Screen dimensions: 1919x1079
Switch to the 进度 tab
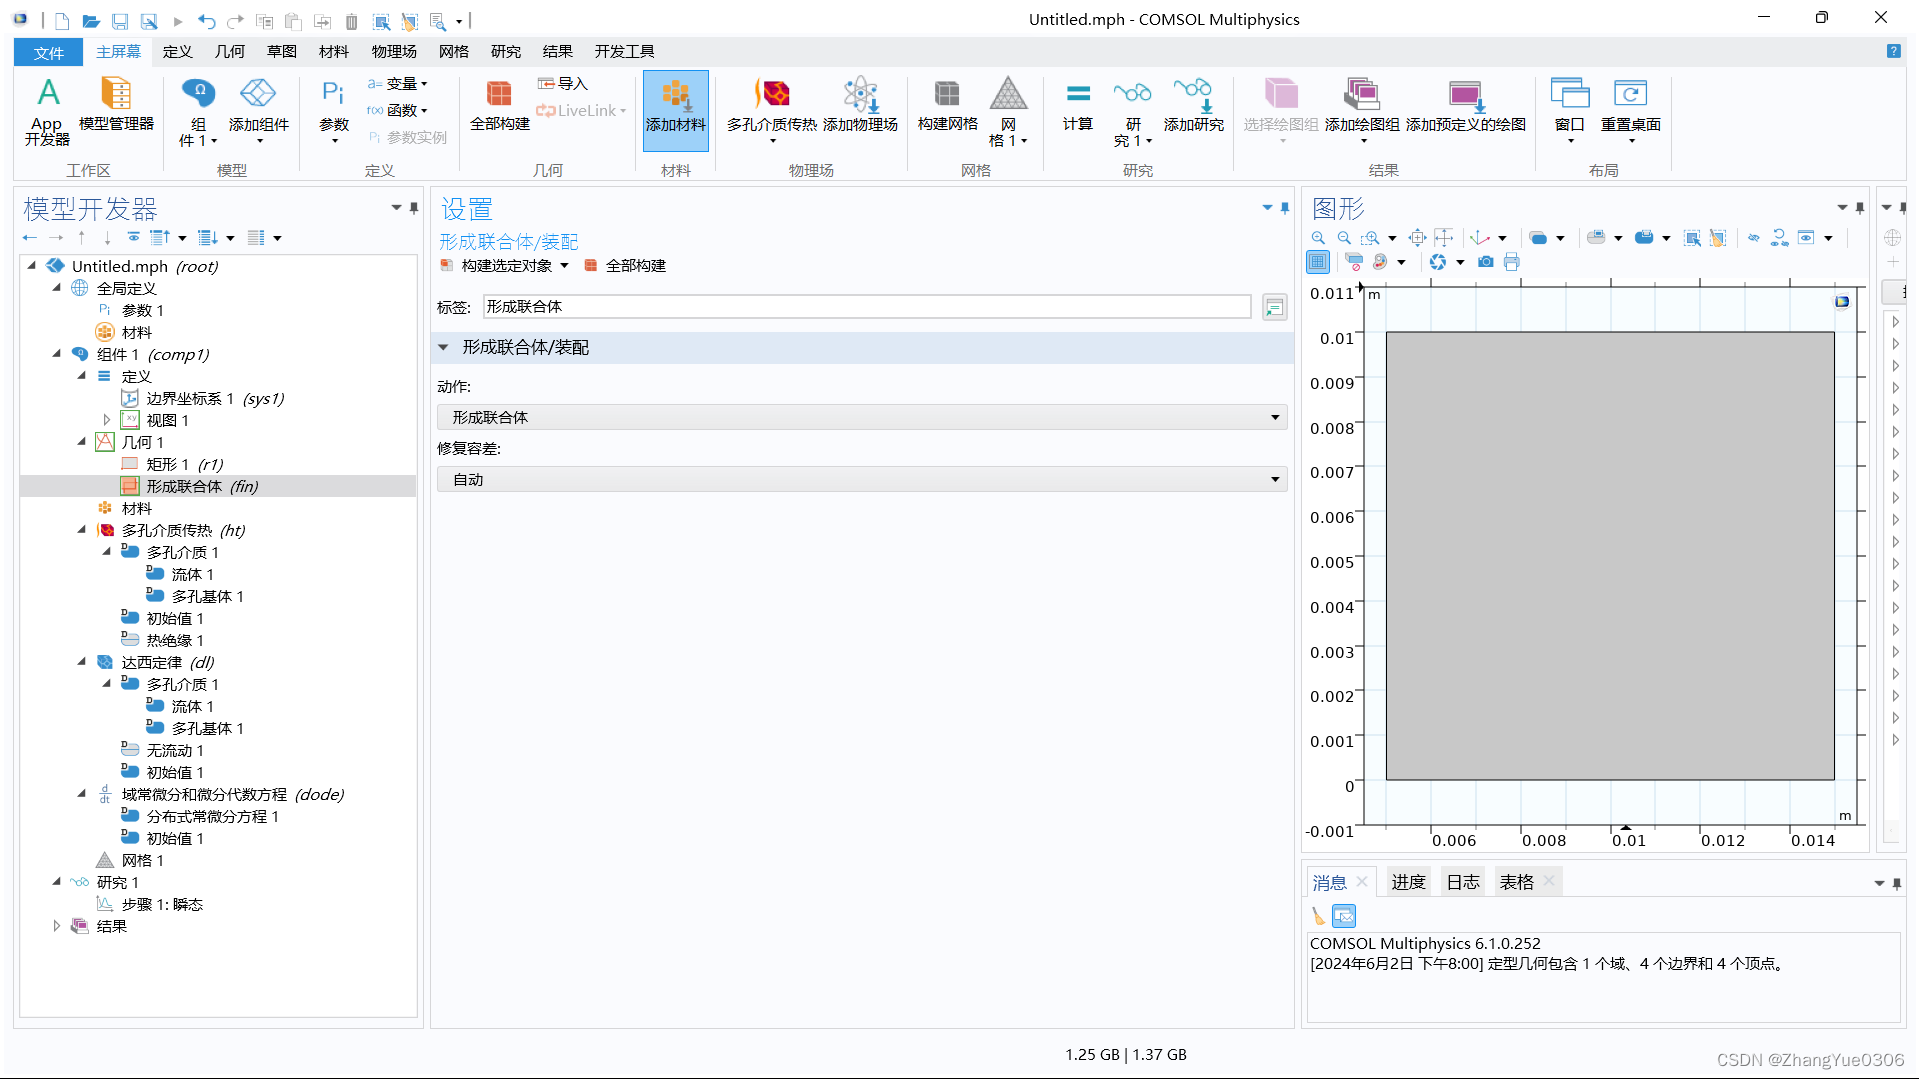(x=1408, y=882)
